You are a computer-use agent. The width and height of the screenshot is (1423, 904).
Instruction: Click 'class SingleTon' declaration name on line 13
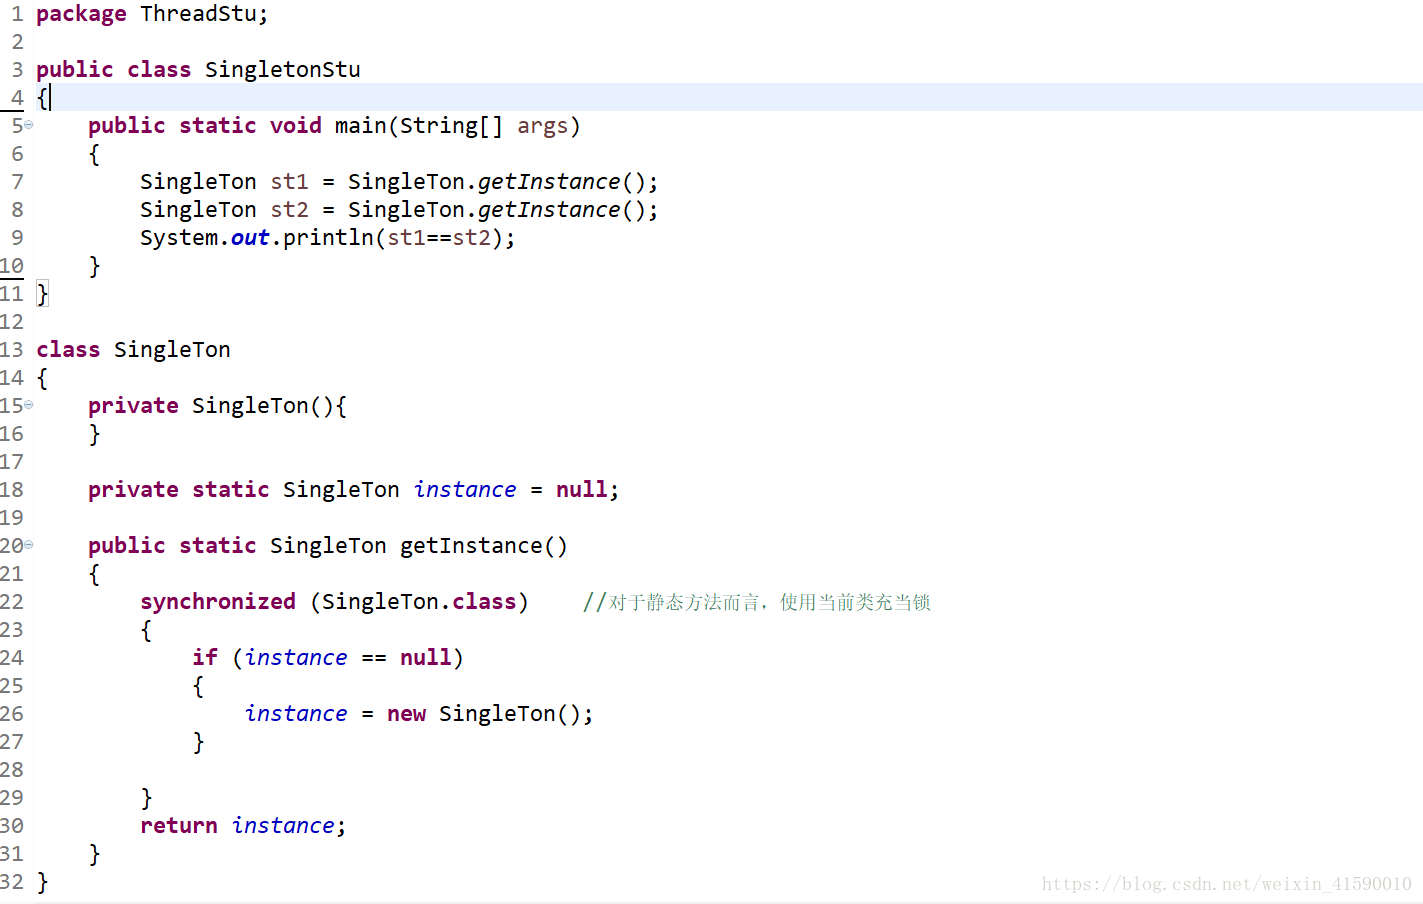172,350
